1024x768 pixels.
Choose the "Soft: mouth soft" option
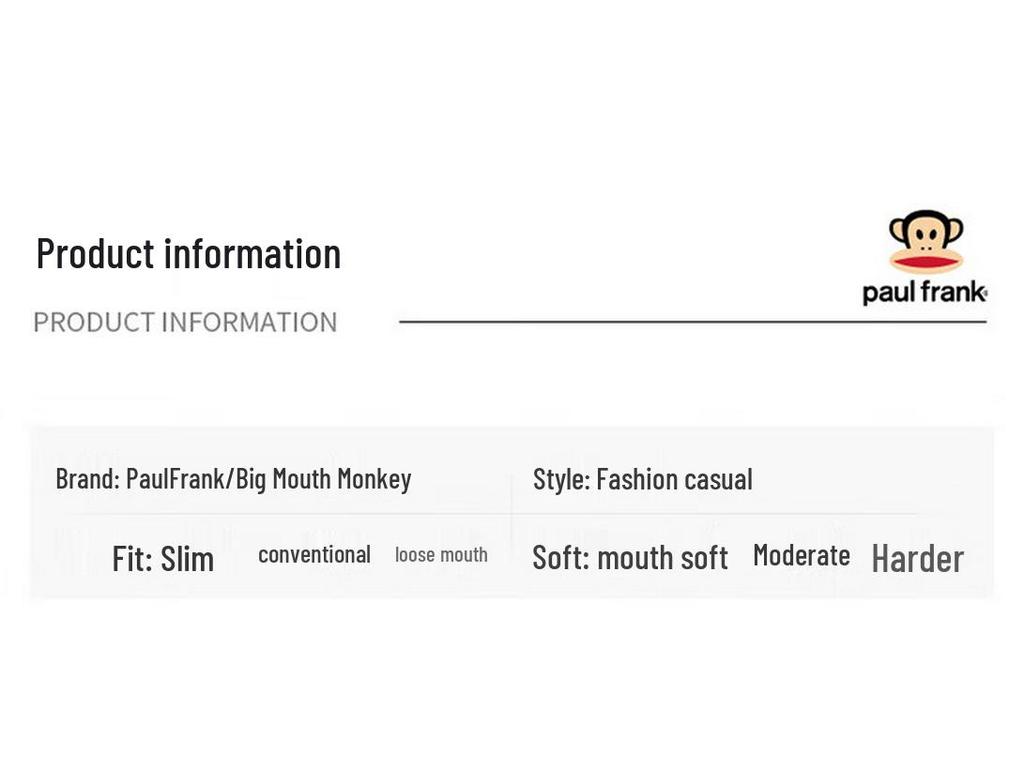pos(630,557)
